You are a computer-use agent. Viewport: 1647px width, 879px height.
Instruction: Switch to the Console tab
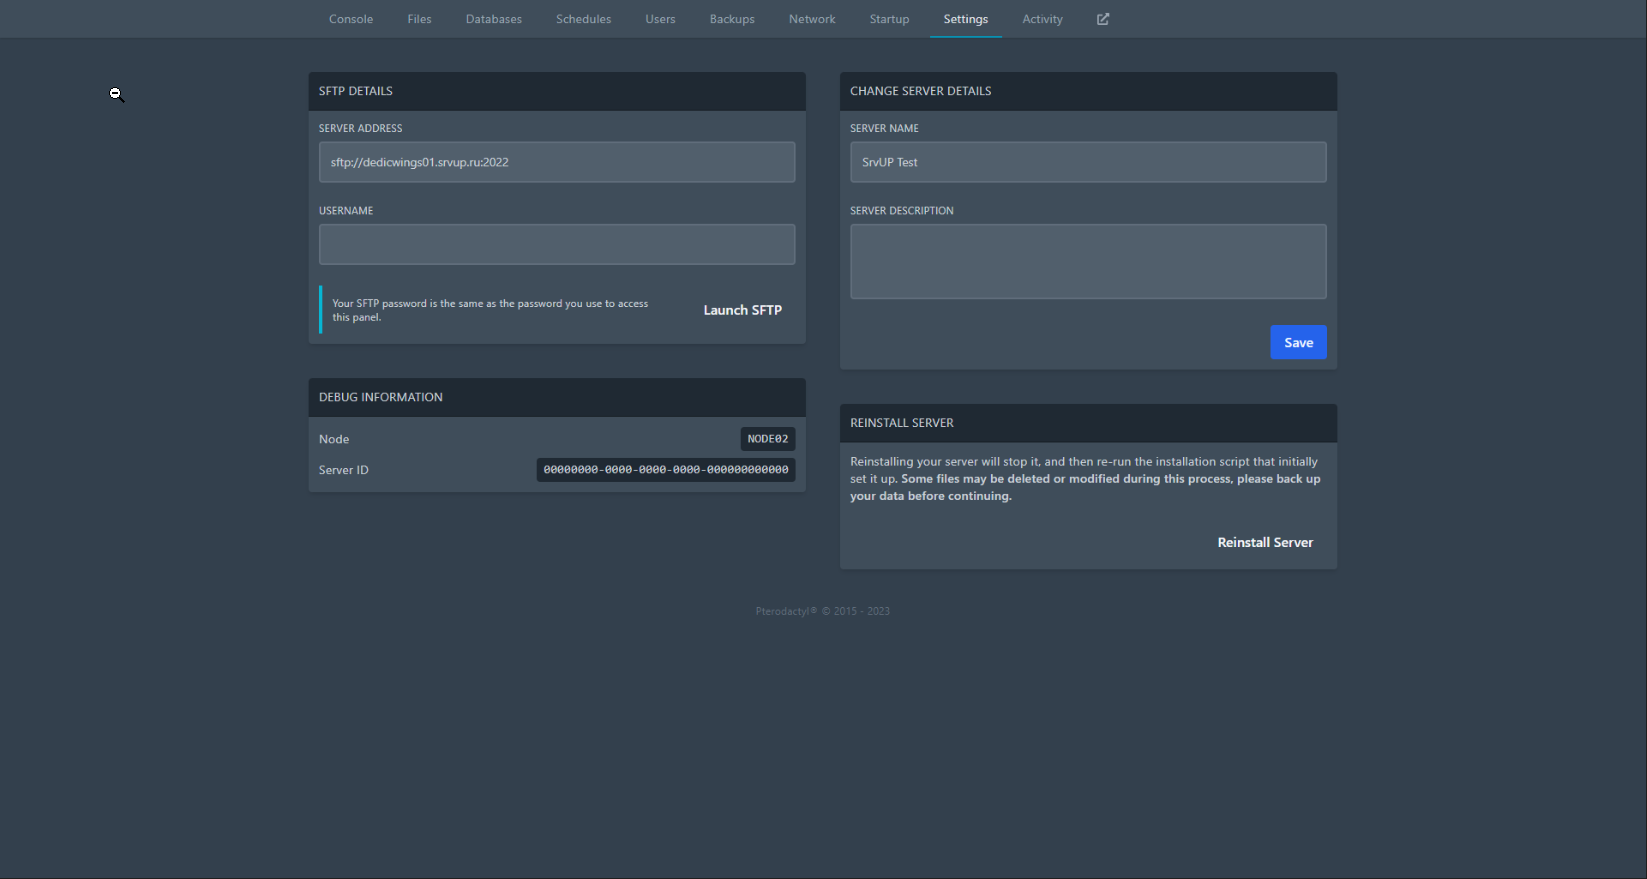[x=351, y=19]
